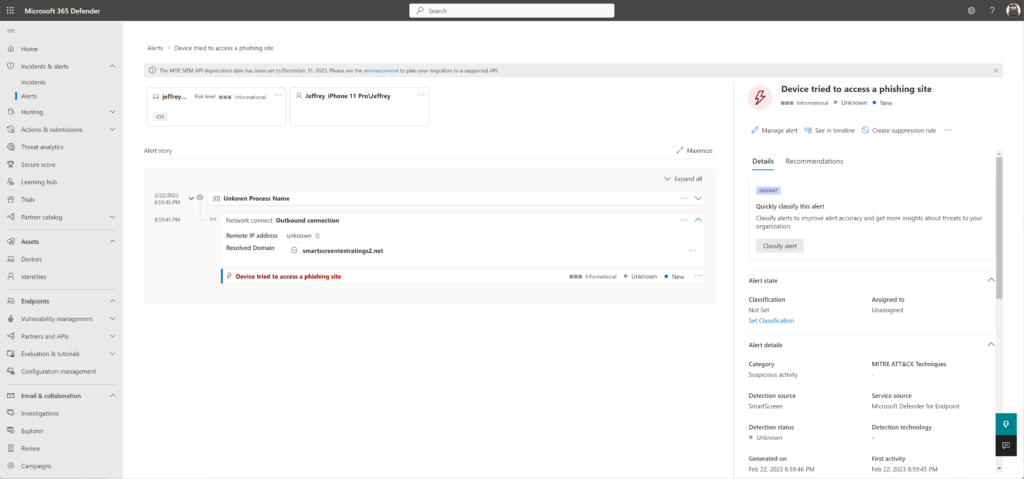1024x479 pixels.
Task: Click the Review icon in sidebar
Action: pos(10,448)
